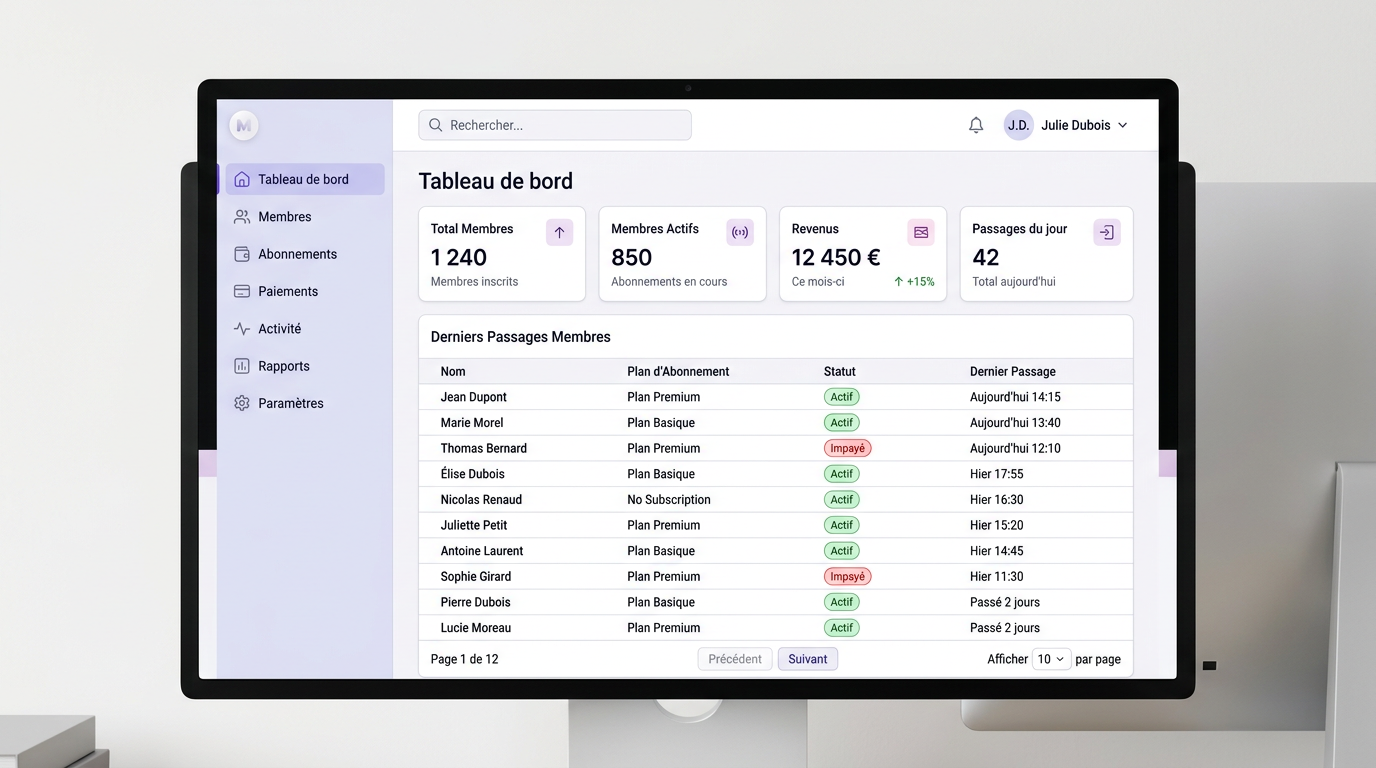Screen dimensions: 1376x768
Task: Click the gear icon beside Paramètres
Action: tap(242, 403)
